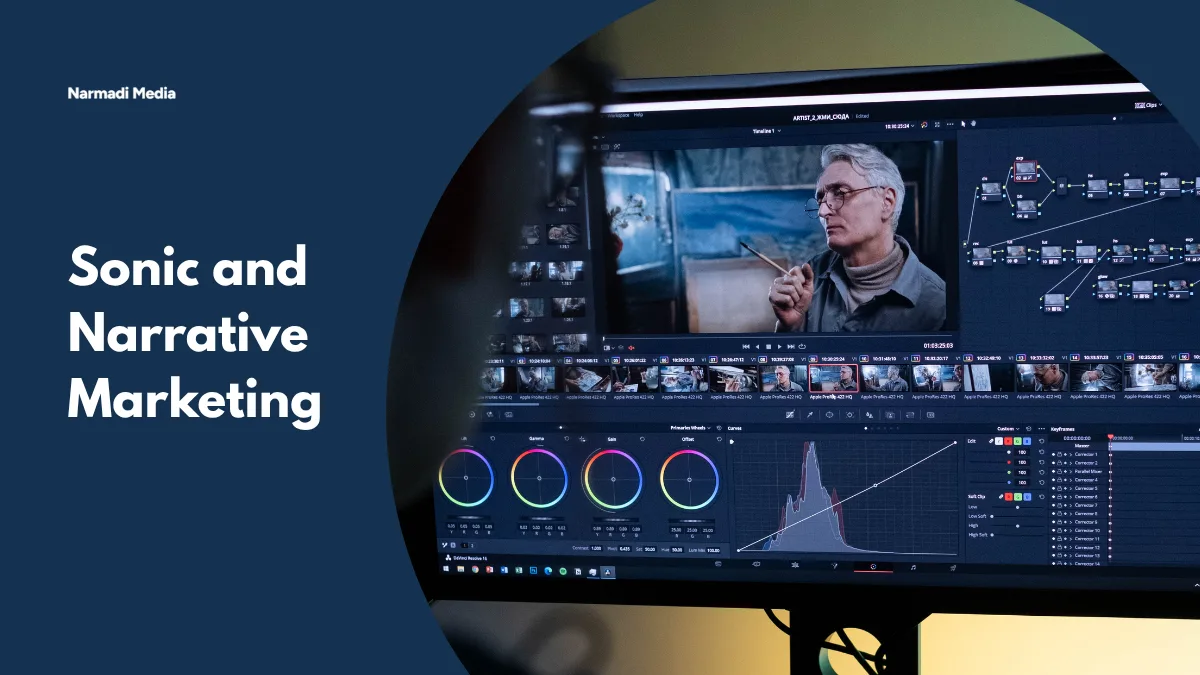Open the Clips dropdown at top right
This screenshot has width=1200, height=675.
coord(1147,105)
